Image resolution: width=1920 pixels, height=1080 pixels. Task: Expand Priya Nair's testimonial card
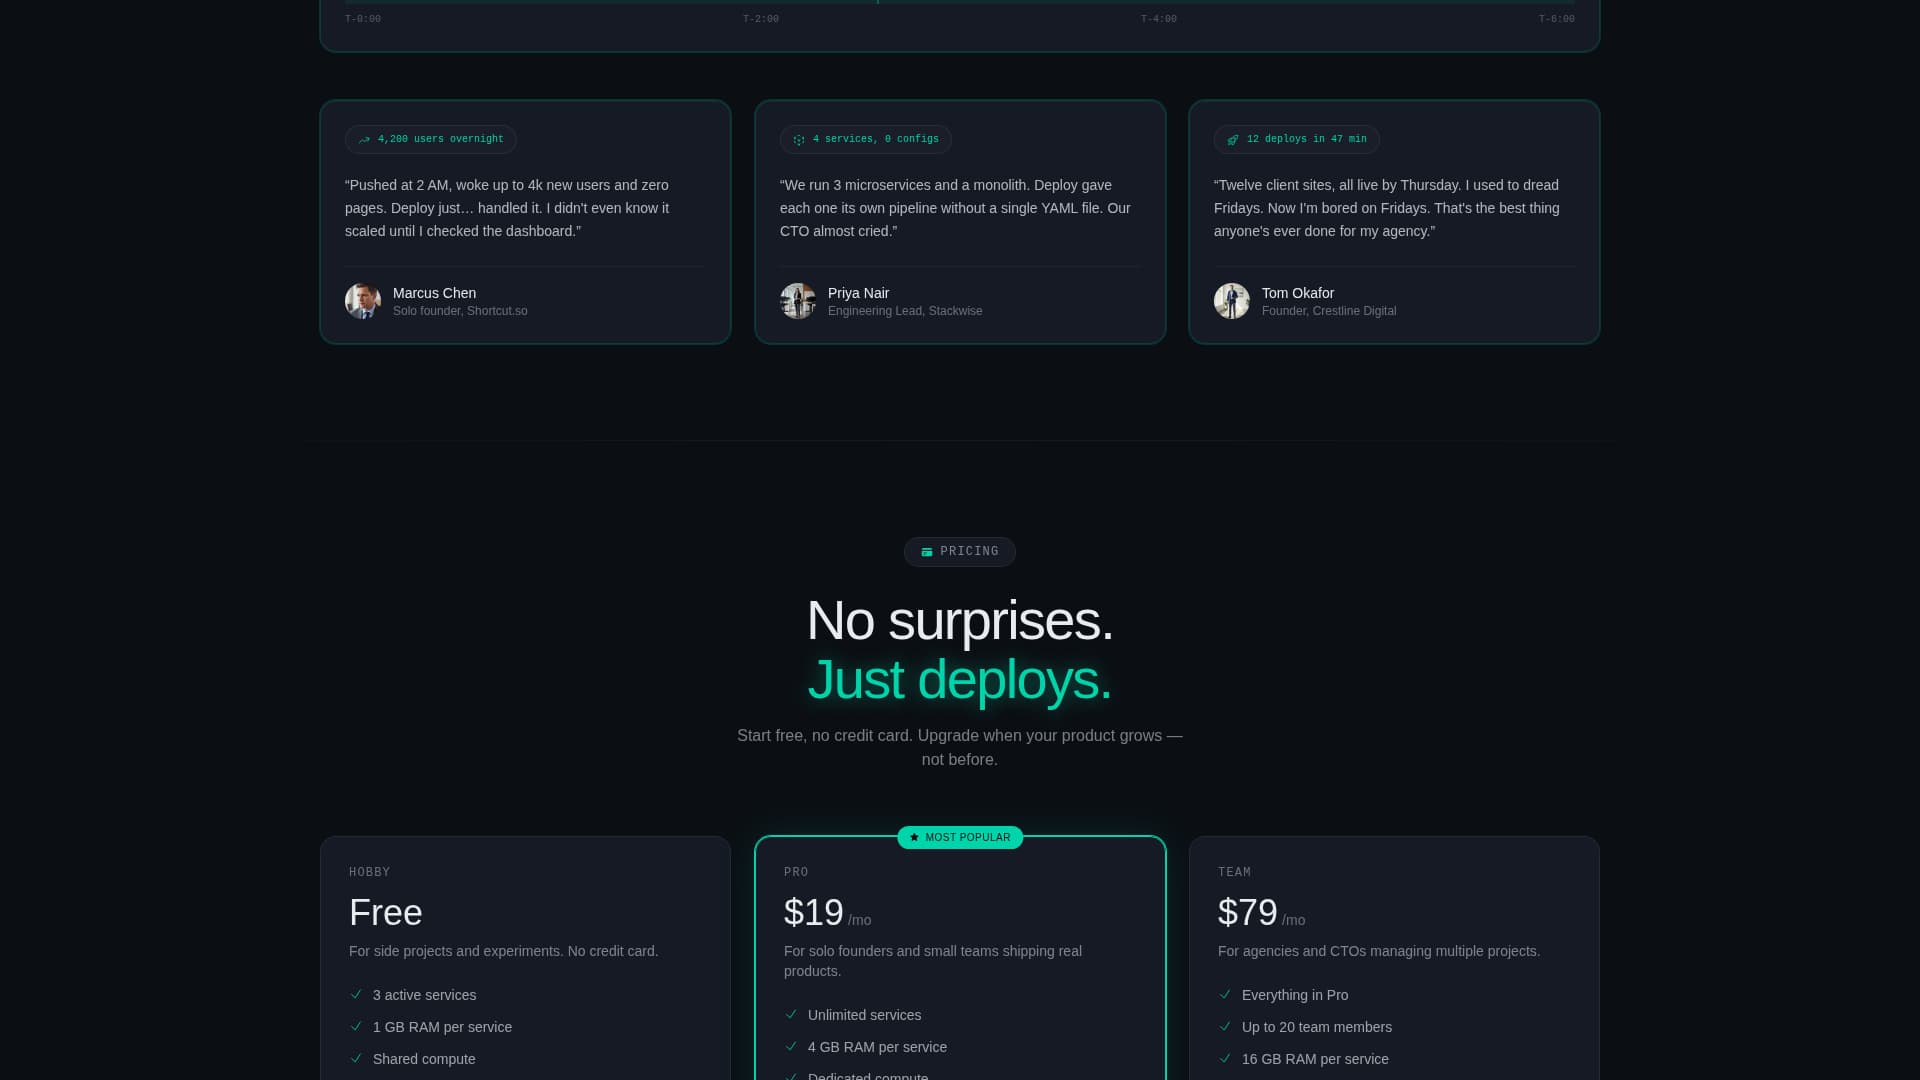coord(959,221)
